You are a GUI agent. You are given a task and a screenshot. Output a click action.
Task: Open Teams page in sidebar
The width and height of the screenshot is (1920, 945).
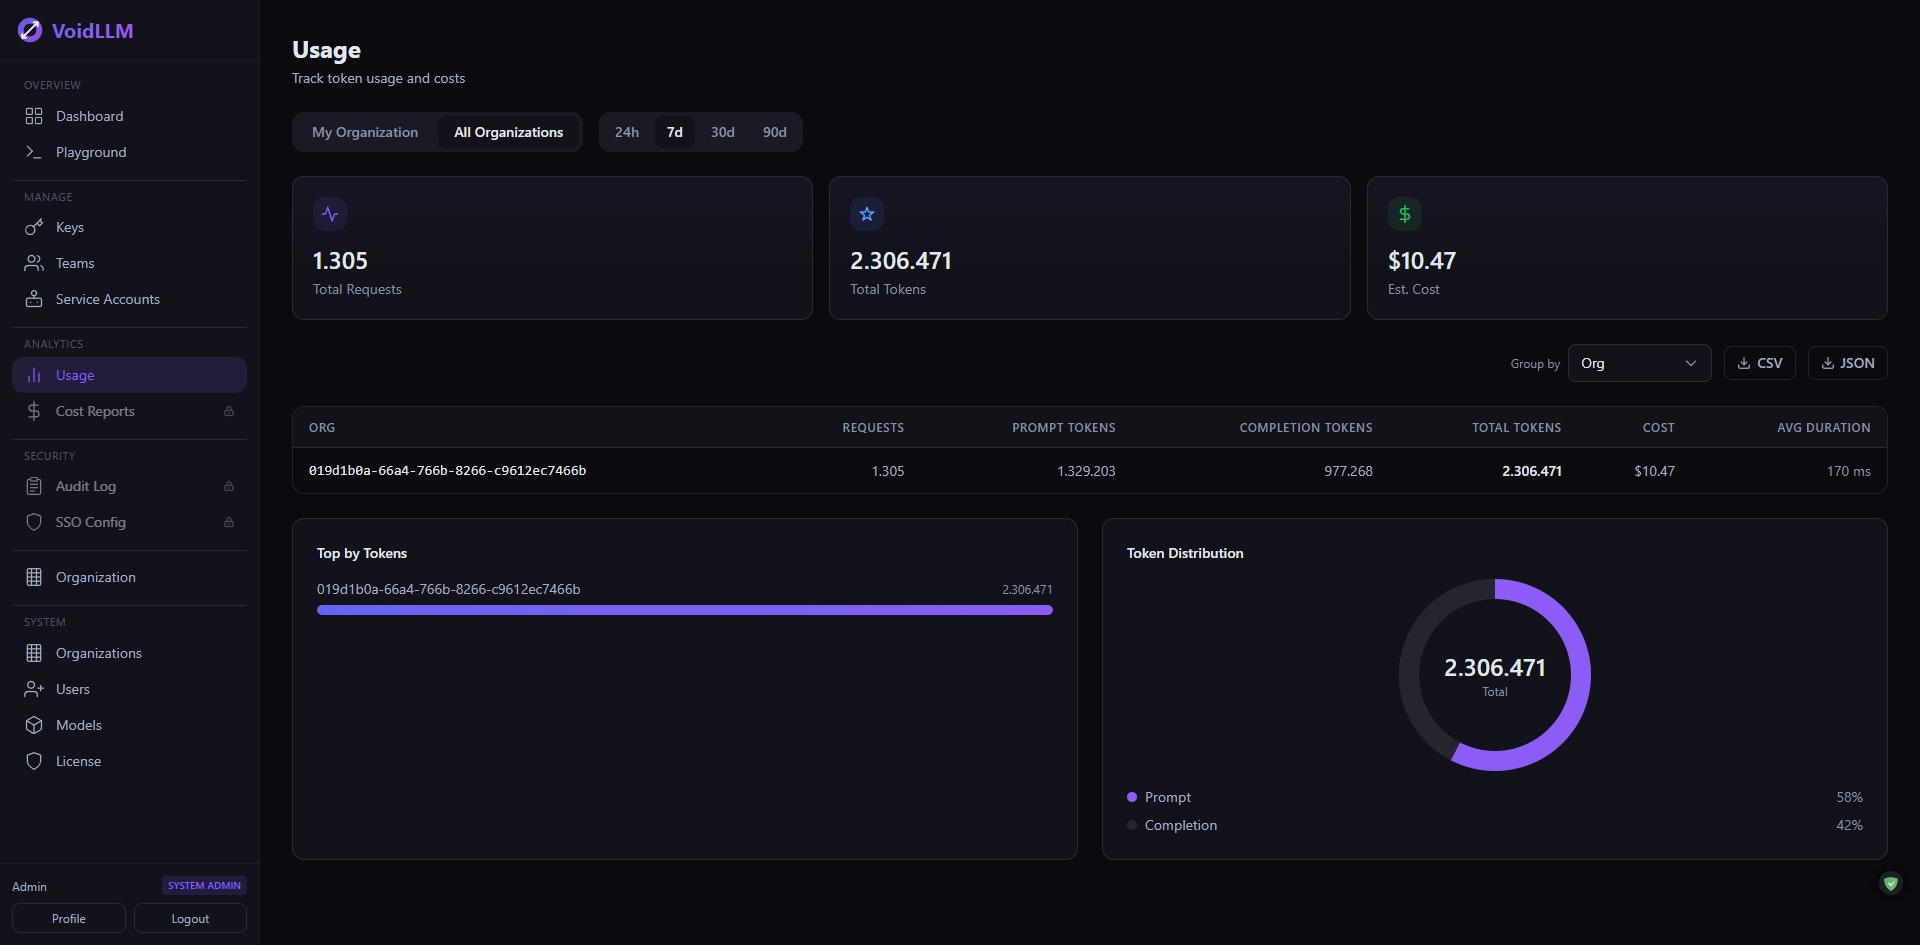129,263
